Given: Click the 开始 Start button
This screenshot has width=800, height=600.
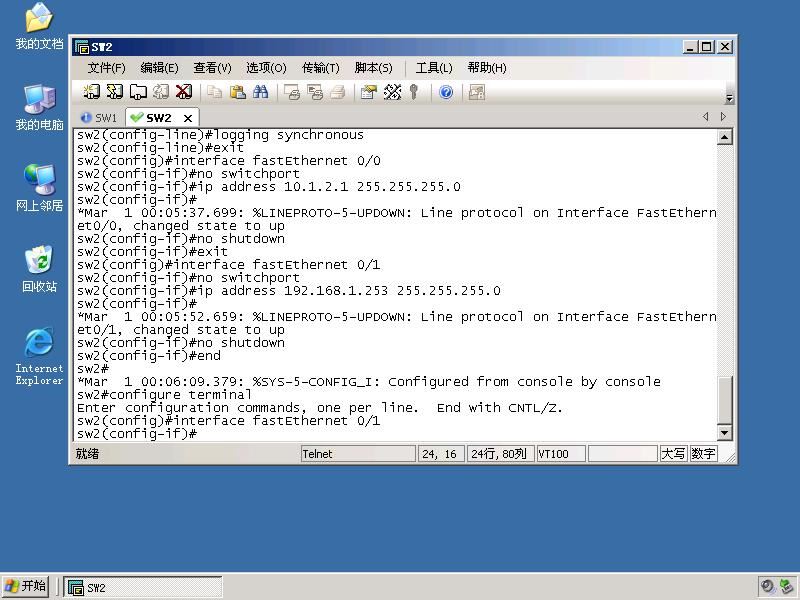Looking at the screenshot, I should click(26, 586).
